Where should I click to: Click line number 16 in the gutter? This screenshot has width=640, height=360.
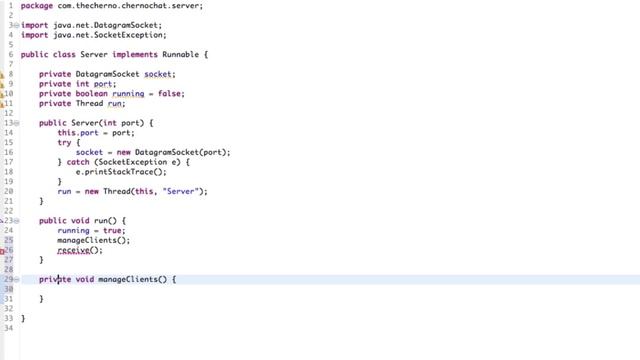[9, 153]
